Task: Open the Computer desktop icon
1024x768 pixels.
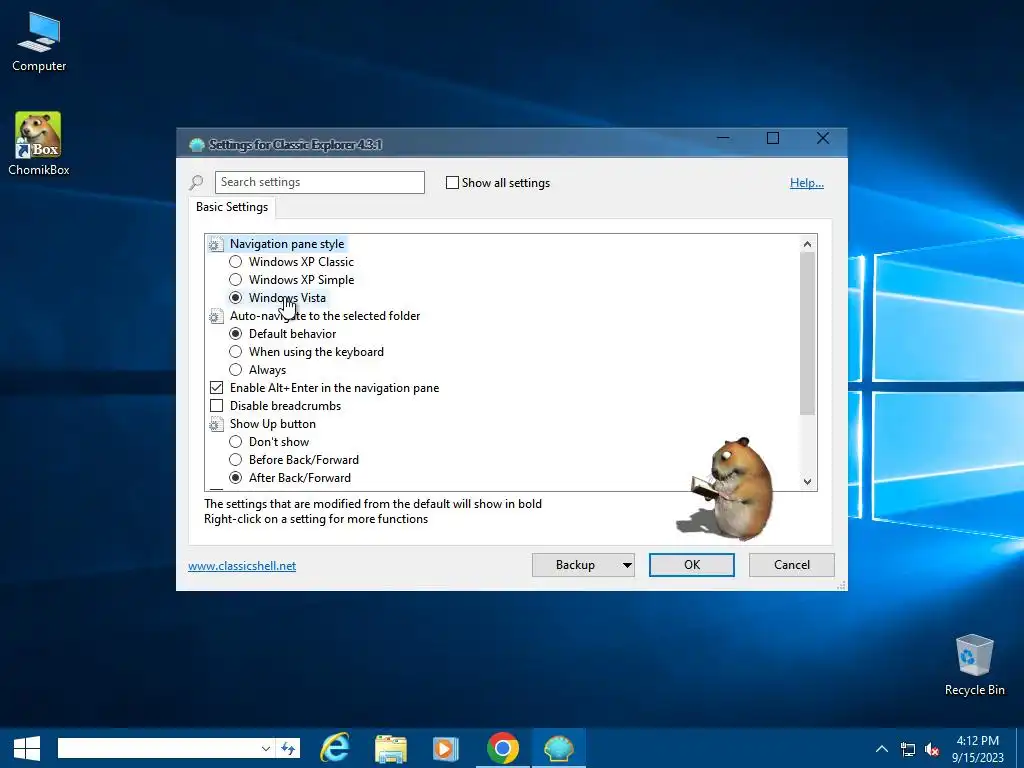Action: tap(39, 42)
